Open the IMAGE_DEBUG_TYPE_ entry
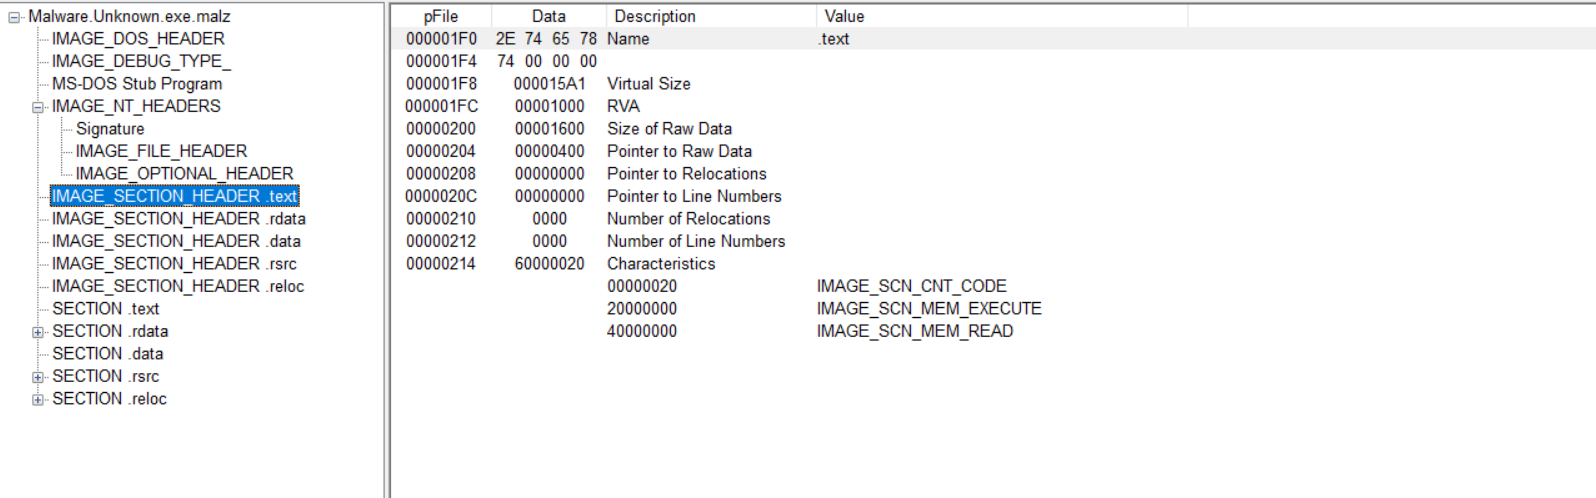1596x498 pixels. click(141, 61)
